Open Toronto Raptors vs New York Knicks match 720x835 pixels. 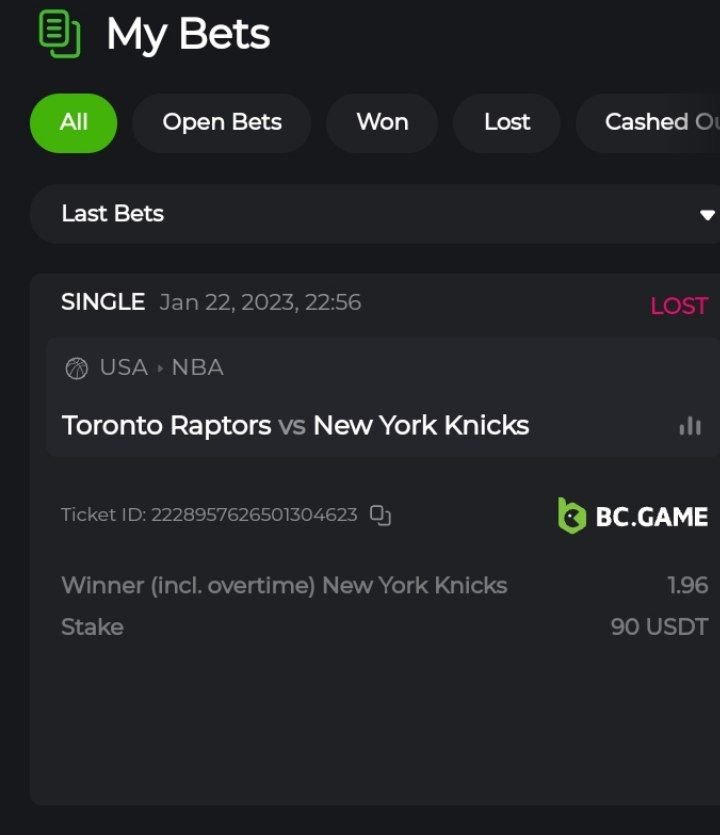pyautogui.click(x=295, y=425)
